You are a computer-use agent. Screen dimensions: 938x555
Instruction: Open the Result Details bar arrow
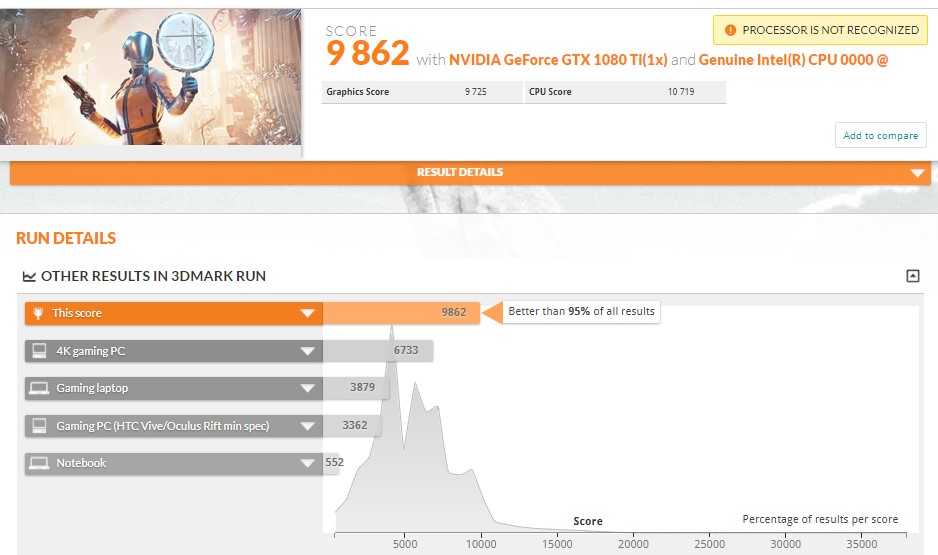tap(917, 173)
